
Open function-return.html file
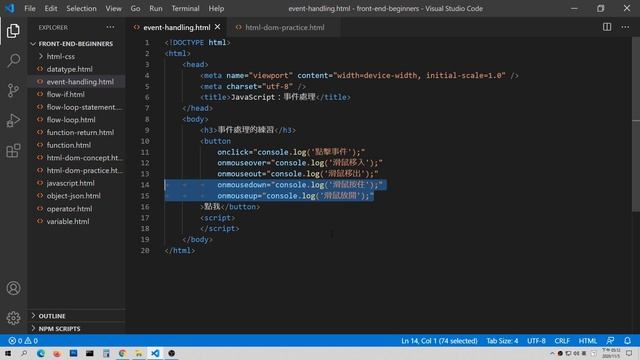click(x=80, y=132)
